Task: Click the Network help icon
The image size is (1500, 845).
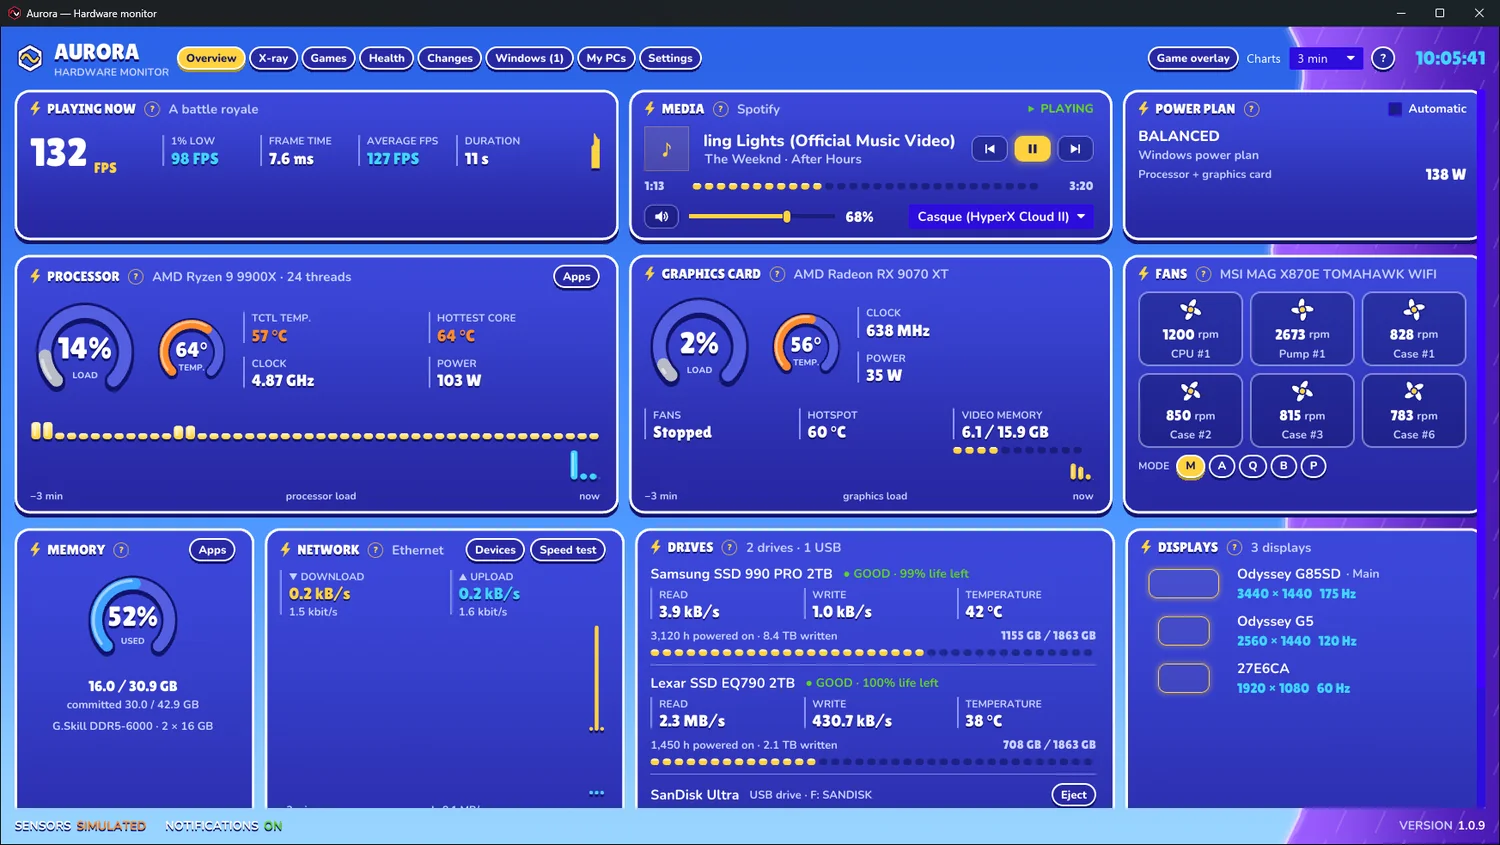Action: click(376, 550)
